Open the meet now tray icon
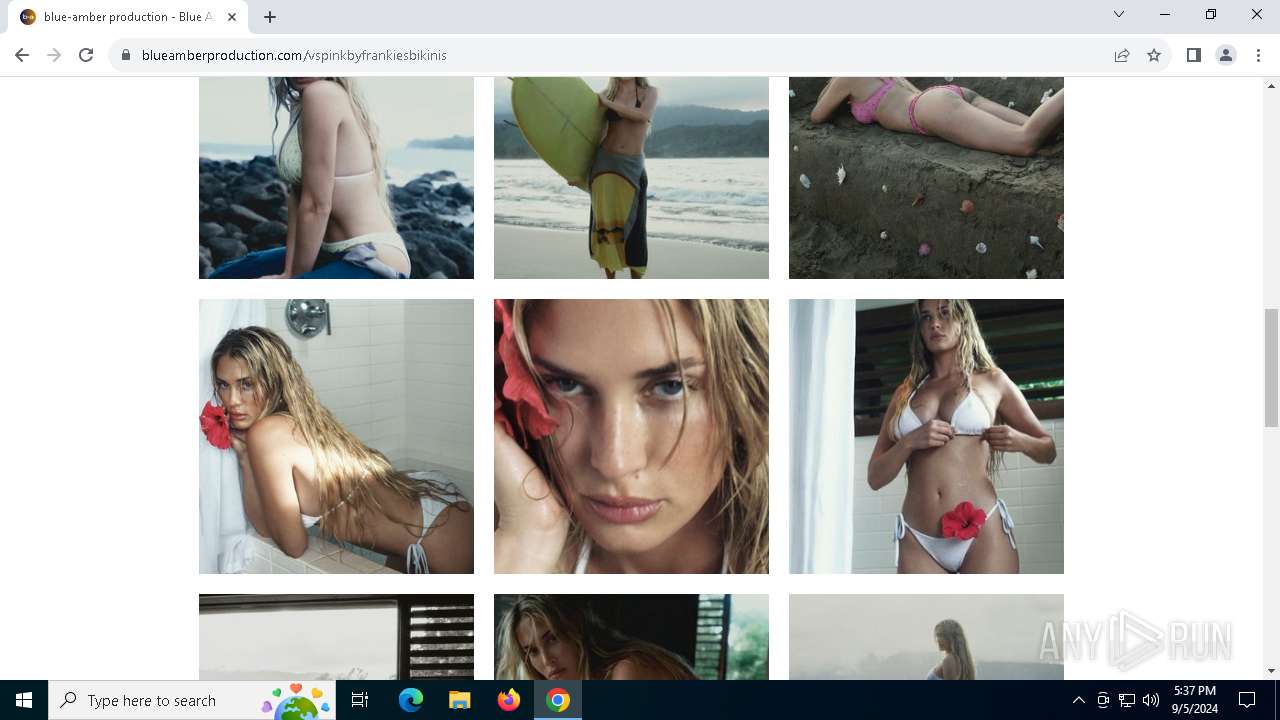This screenshot has width=1280, height=720. tap(1103, 700)
